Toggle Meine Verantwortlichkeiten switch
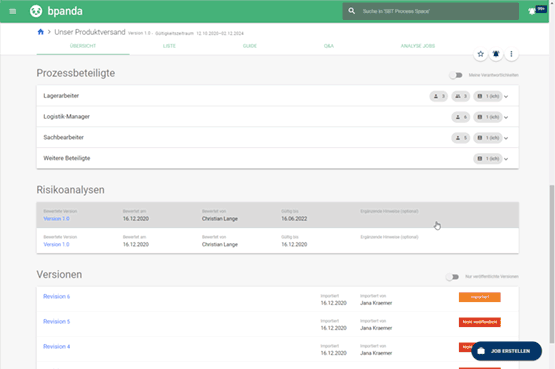The height and width of the screenshot is (369, 555). click(x=456, y=75)
